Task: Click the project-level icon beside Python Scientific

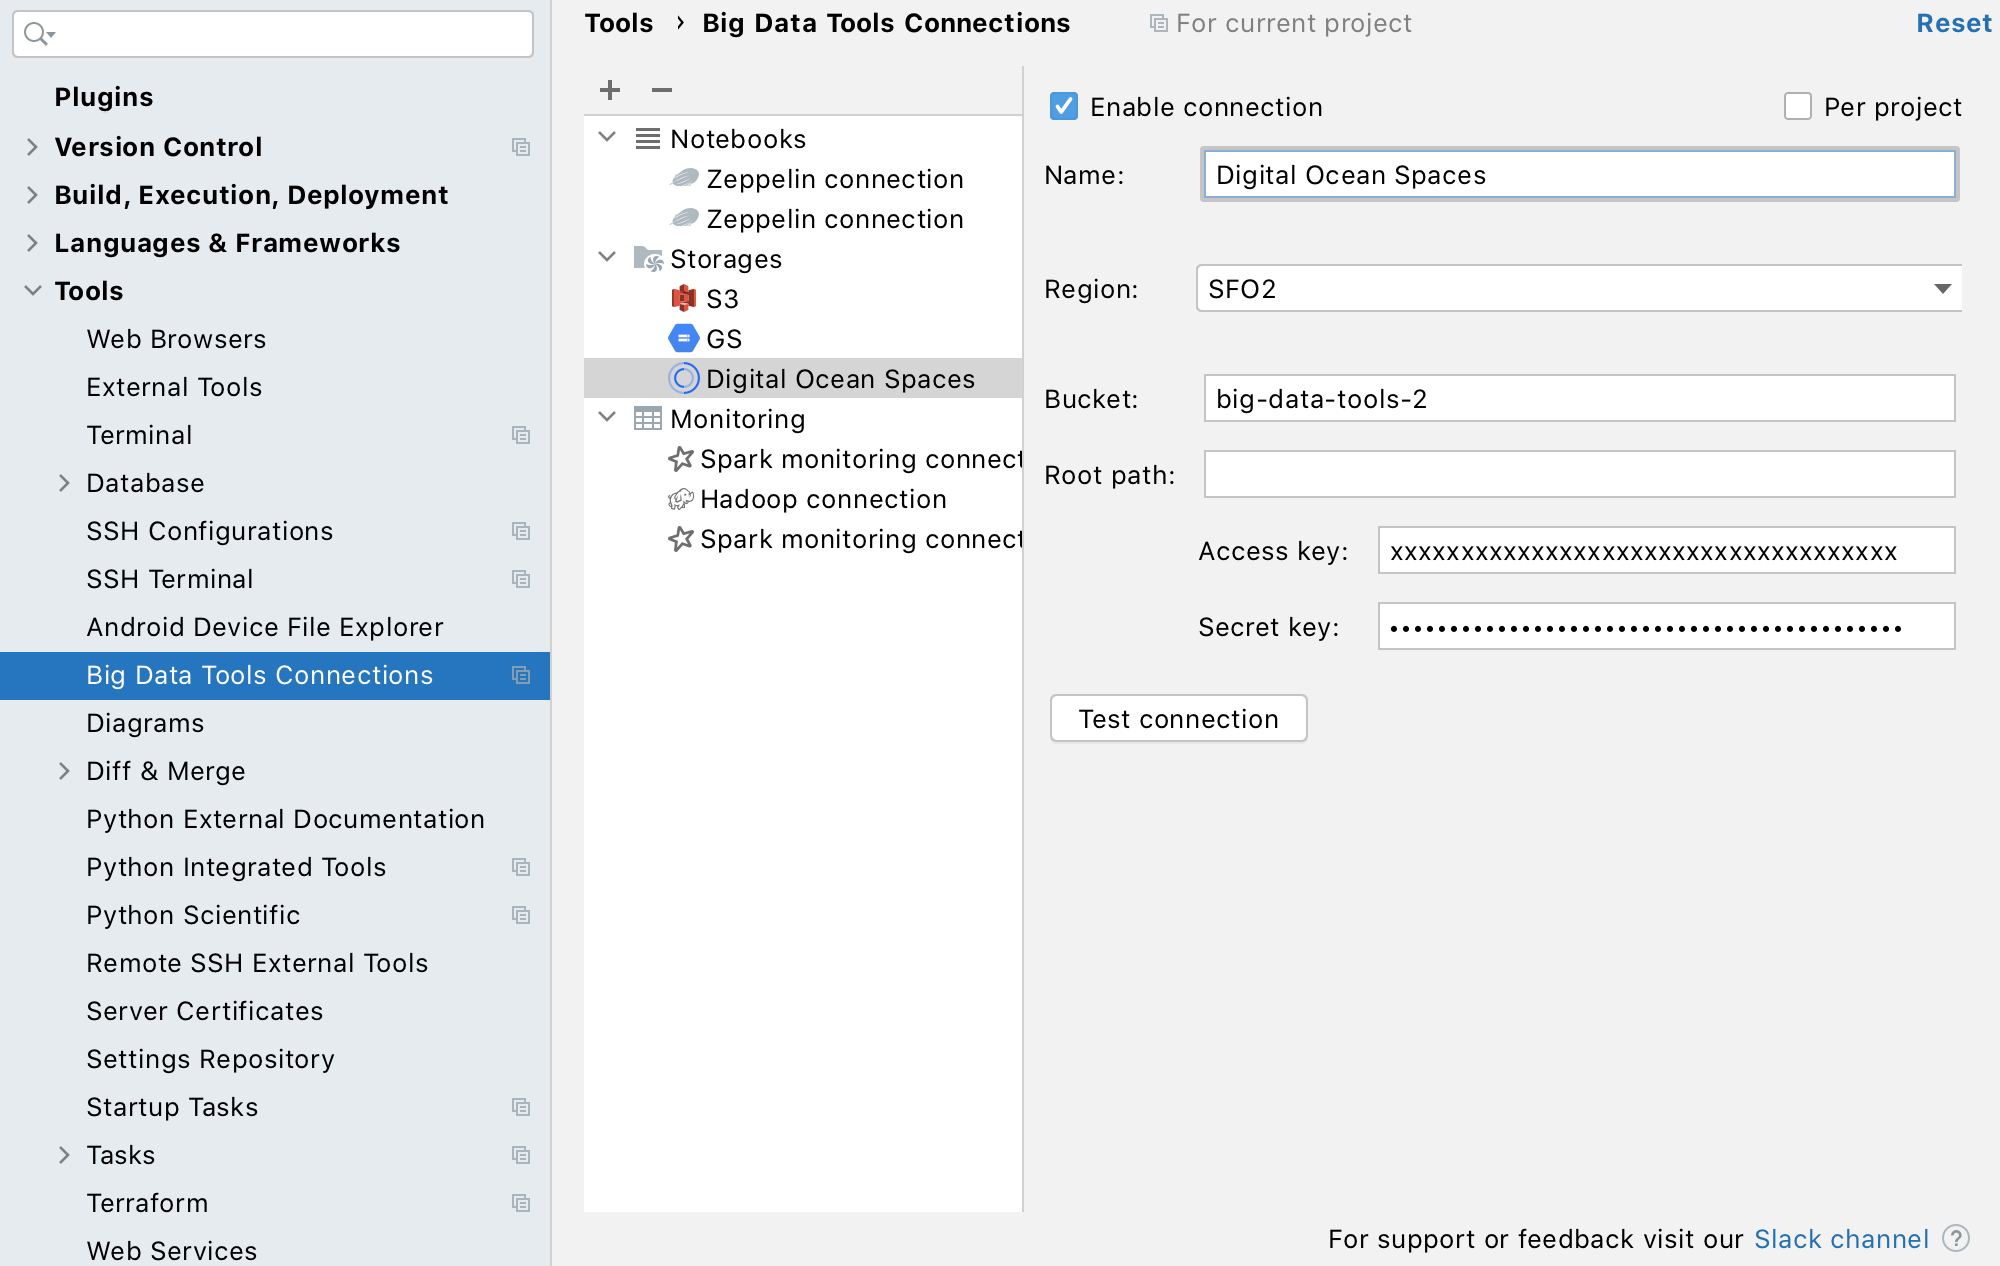Action: [x=521, y=915]
